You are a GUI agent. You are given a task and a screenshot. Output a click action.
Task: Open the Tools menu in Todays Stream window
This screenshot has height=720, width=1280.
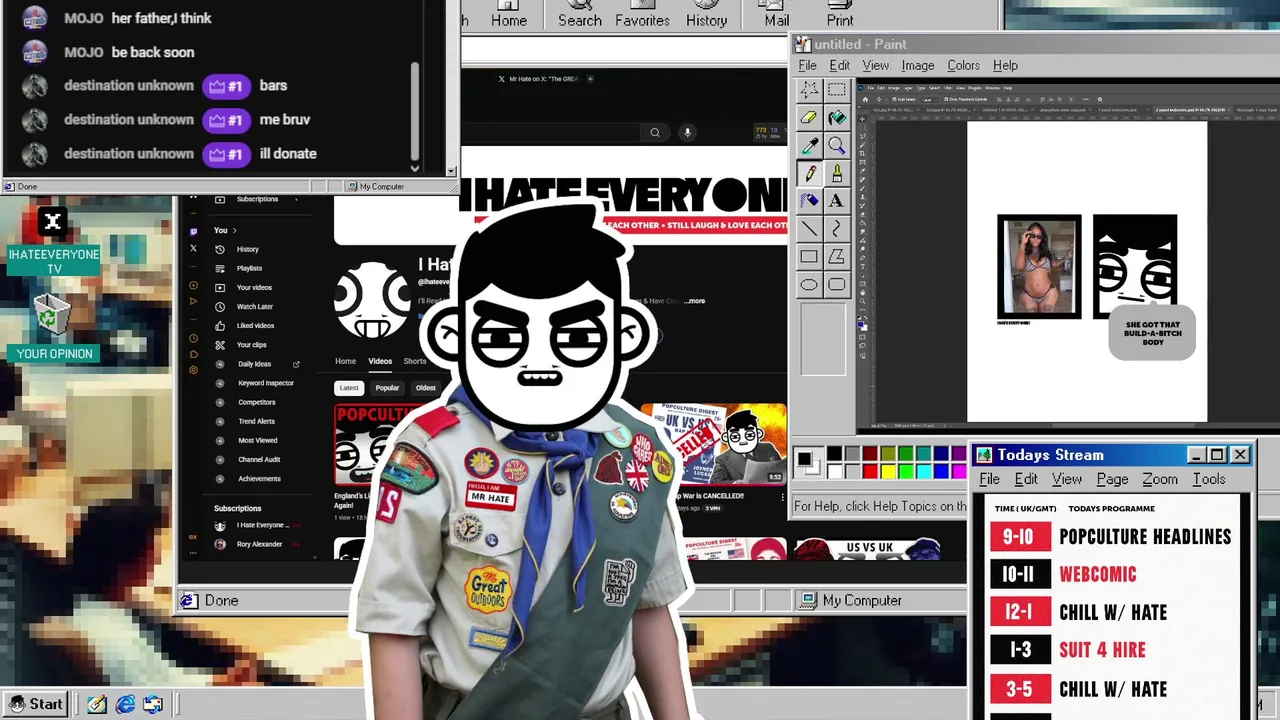coord(1208,479)
